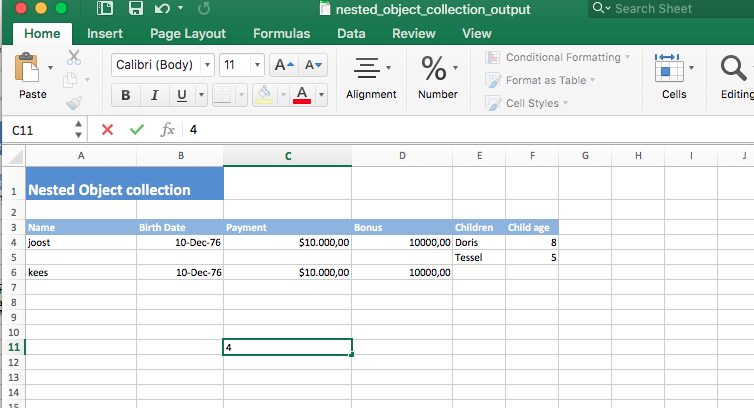Expand font color dropdown arrow

coord(321,95)
